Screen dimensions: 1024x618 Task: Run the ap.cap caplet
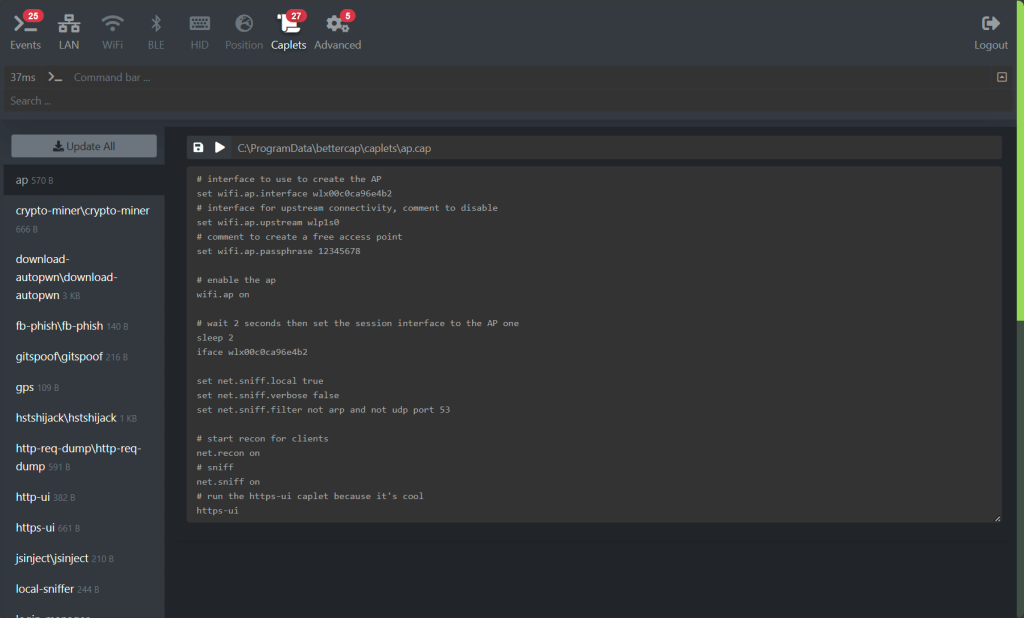[x=220, y=148]
